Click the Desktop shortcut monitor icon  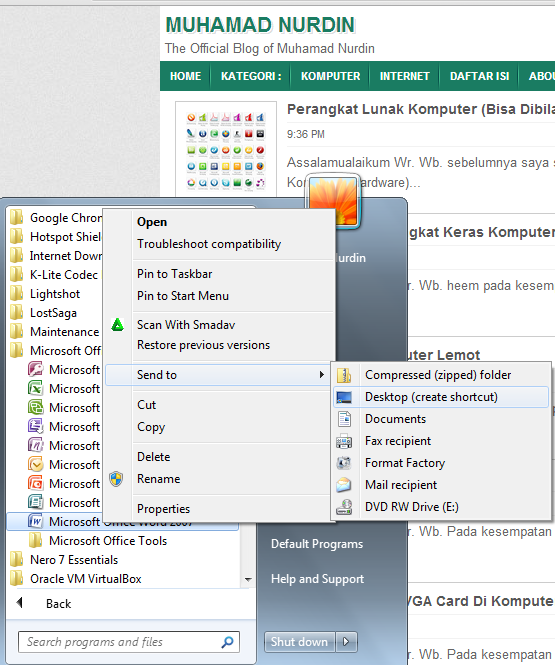(344, 397)
